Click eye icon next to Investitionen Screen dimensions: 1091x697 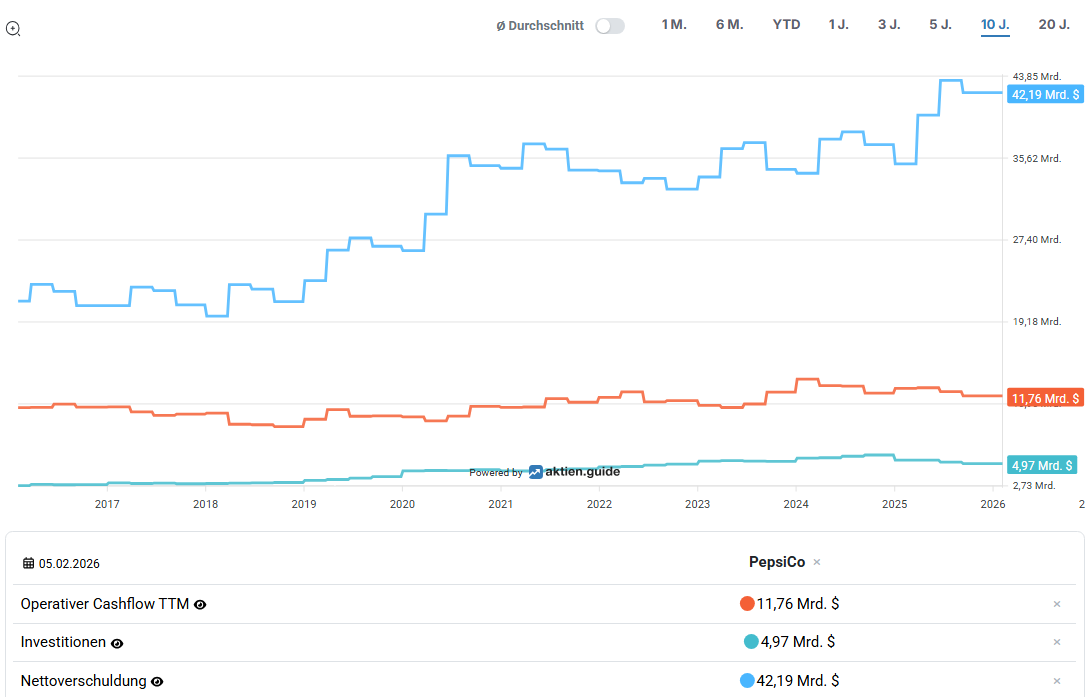click(117, 643)
